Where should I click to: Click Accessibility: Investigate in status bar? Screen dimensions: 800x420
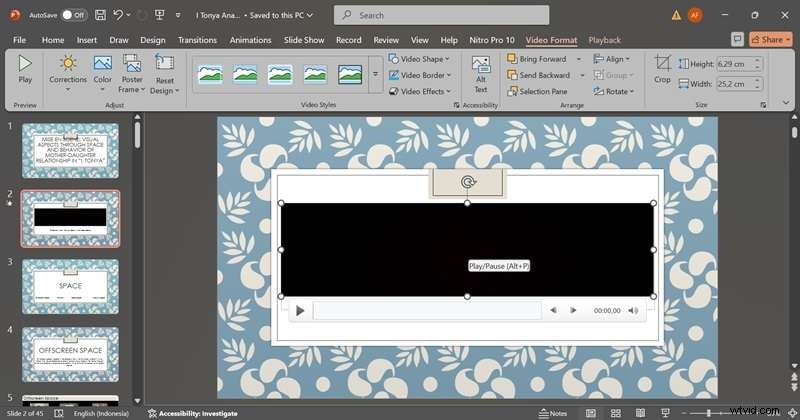pyautogui.click(x=193, y=413)
